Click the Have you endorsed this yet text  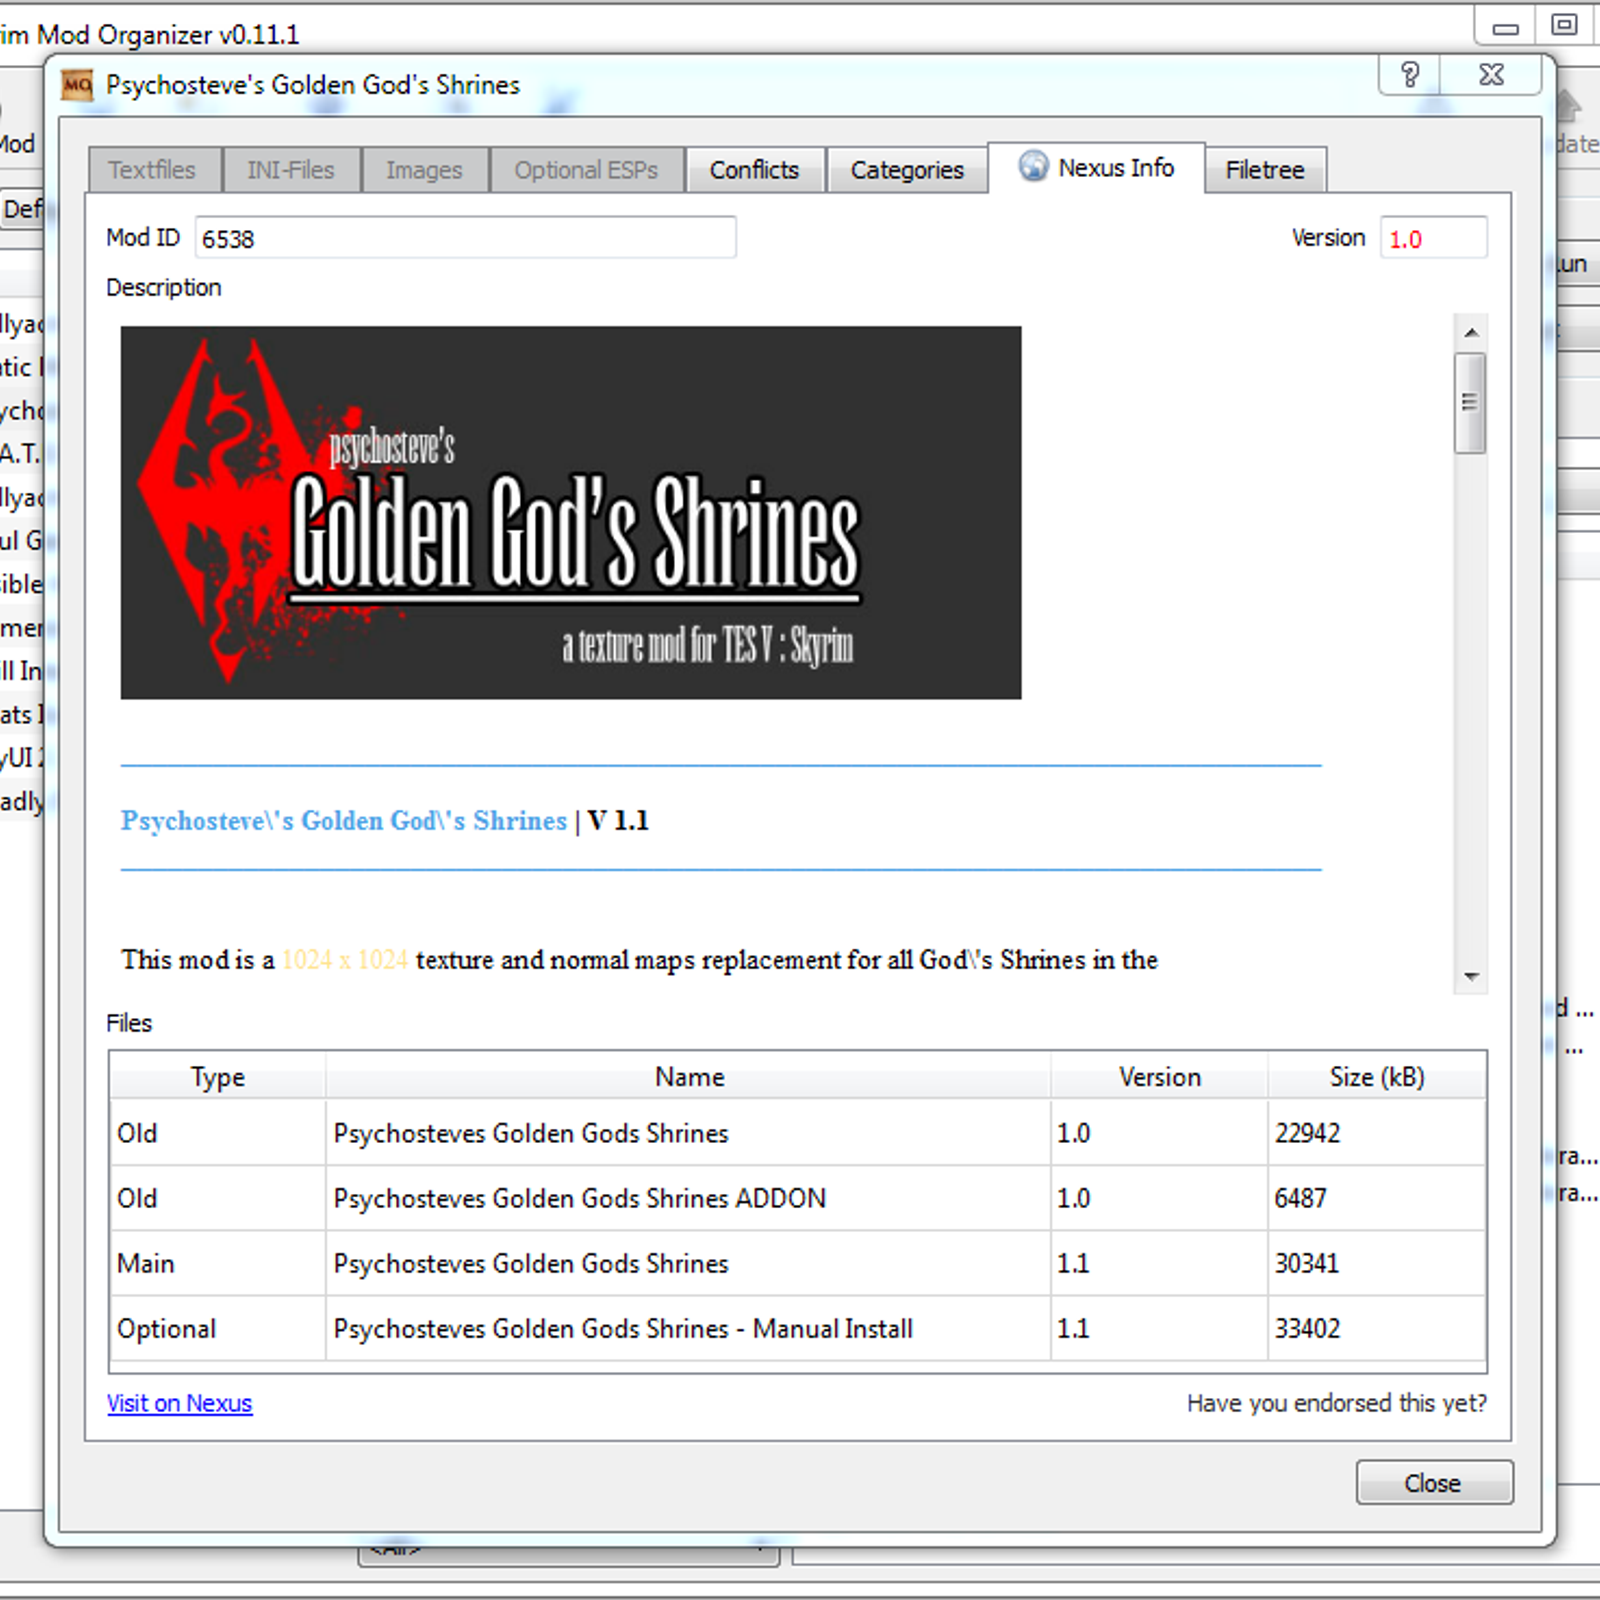pos(1337,1403)
